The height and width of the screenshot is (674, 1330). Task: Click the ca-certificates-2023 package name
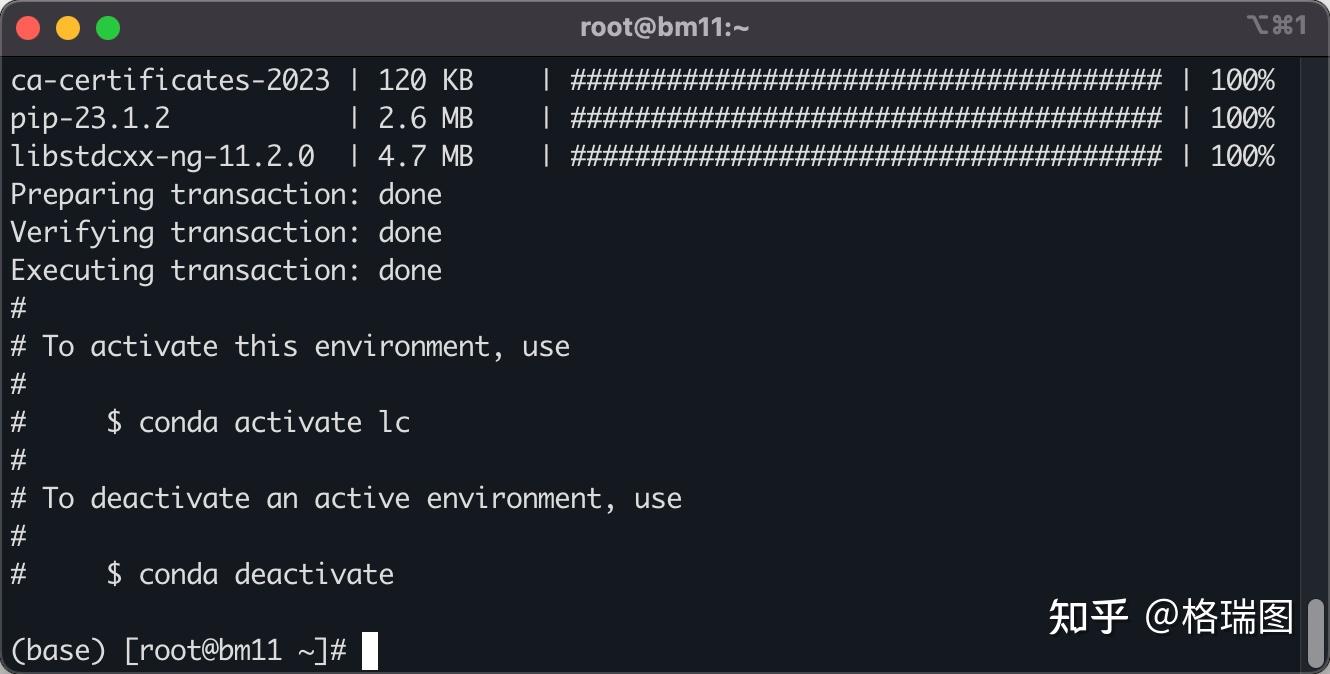(x=170, y=81)
